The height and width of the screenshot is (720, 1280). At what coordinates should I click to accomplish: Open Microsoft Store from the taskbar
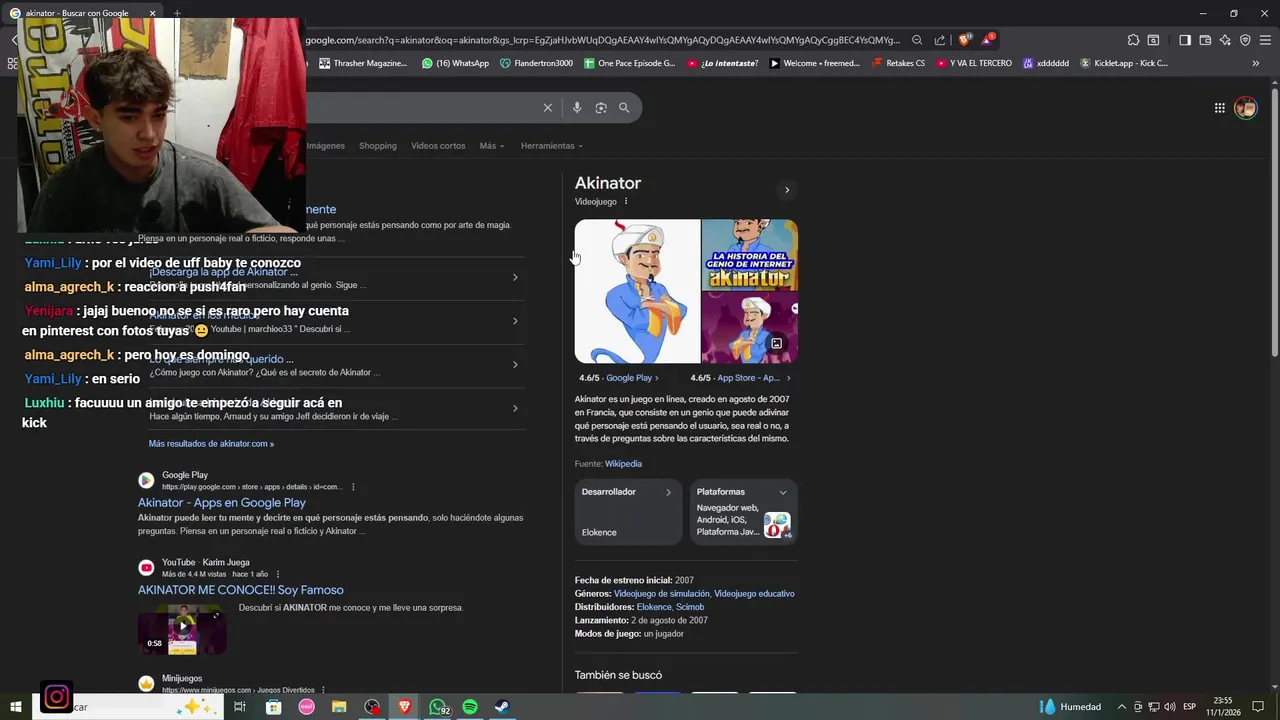(x=273, y=707)
